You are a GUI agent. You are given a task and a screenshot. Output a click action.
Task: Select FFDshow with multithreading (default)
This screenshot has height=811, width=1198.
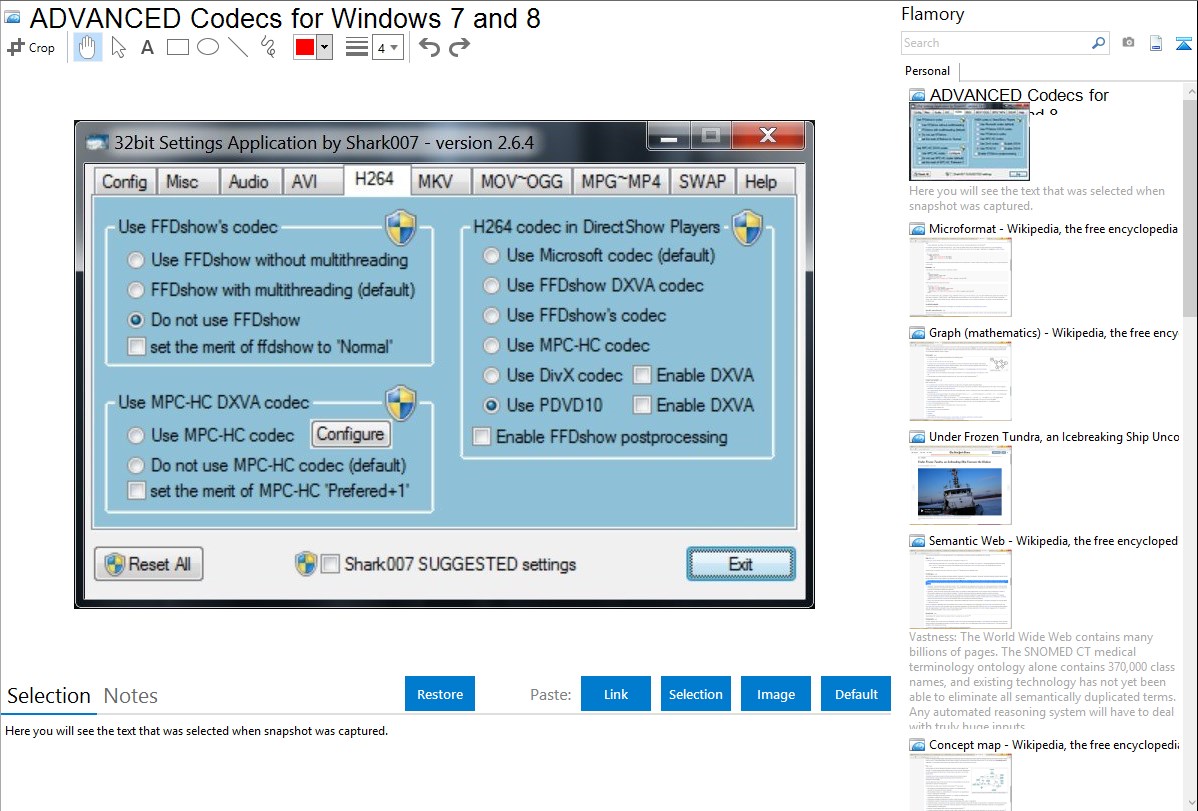pos(136,290)
